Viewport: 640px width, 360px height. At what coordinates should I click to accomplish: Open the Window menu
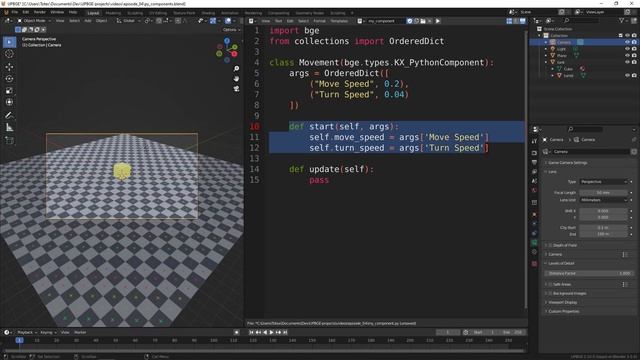tap(57, 12)
